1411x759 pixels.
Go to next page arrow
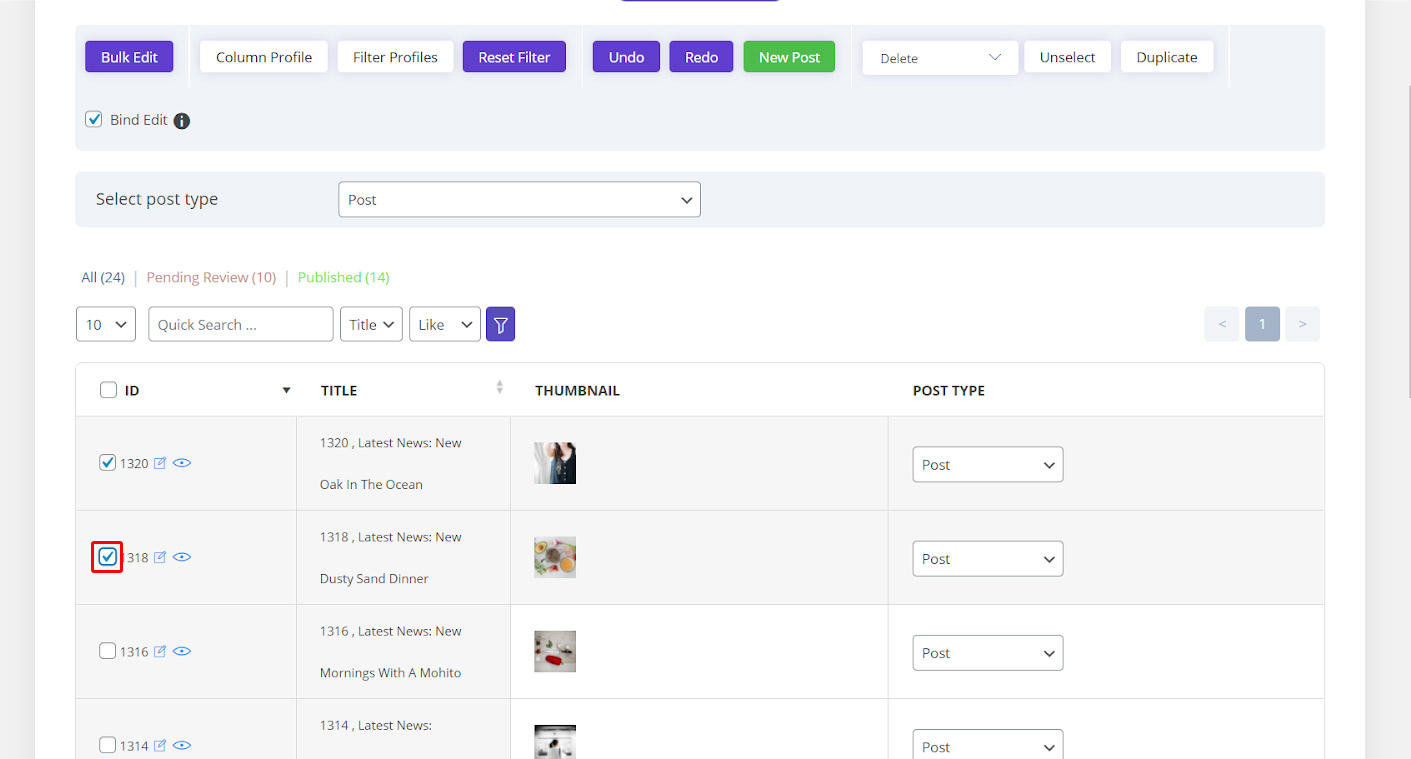[x=1302, y=324]
